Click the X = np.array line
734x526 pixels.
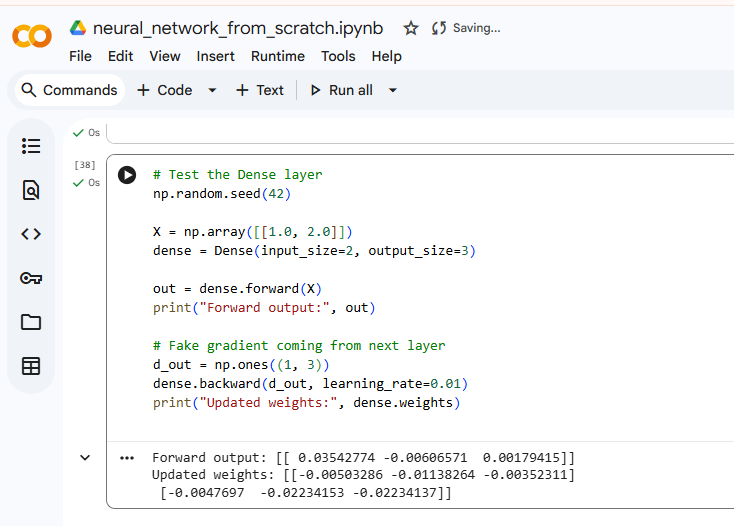click(253, 232)
